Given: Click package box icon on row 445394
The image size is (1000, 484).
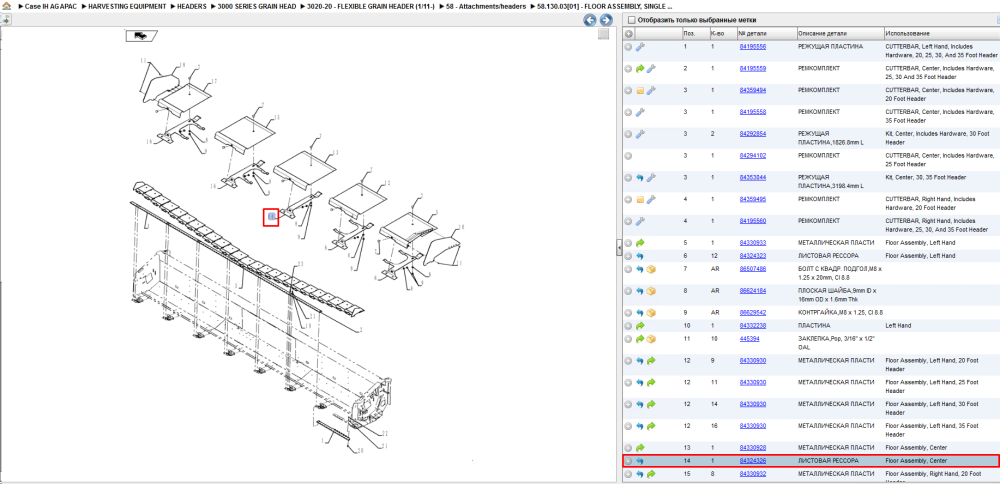Looking at the screenshot, I should pyautogui.click(x=651, y=339).
